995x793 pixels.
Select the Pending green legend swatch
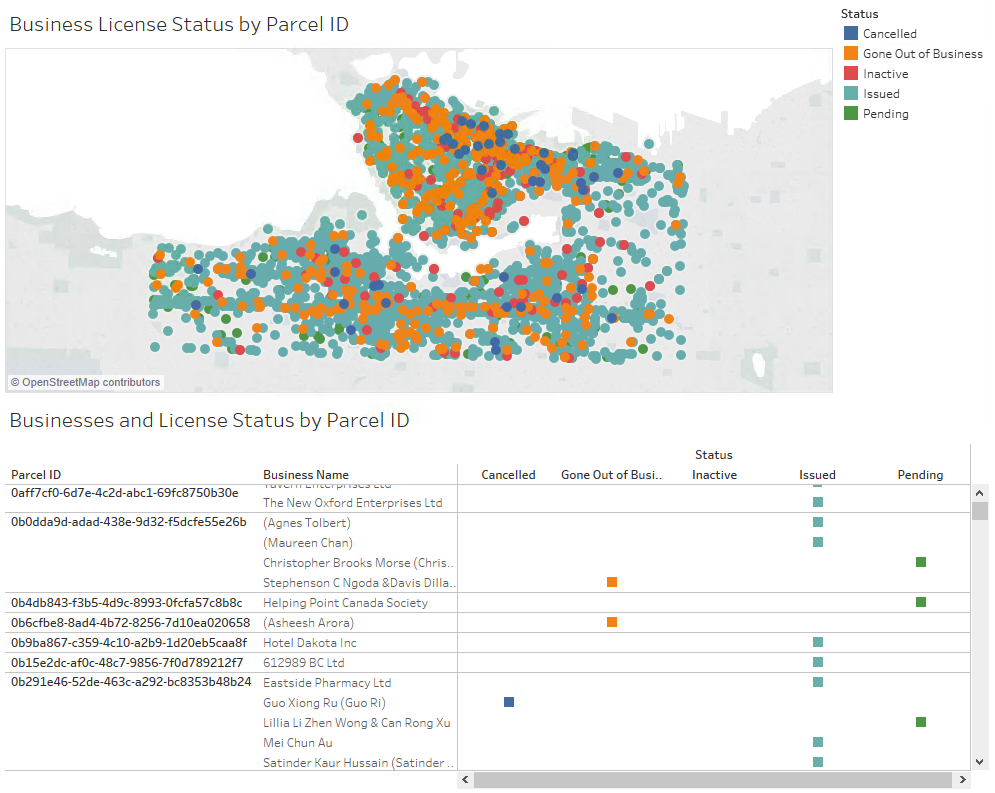pyautogui.click(x=851, y=114)
